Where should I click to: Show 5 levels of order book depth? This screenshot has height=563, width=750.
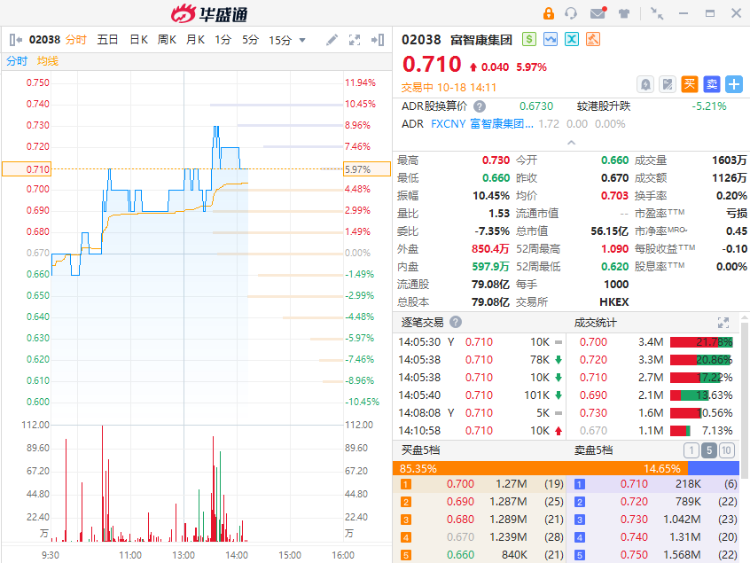(x=709, y=450)
